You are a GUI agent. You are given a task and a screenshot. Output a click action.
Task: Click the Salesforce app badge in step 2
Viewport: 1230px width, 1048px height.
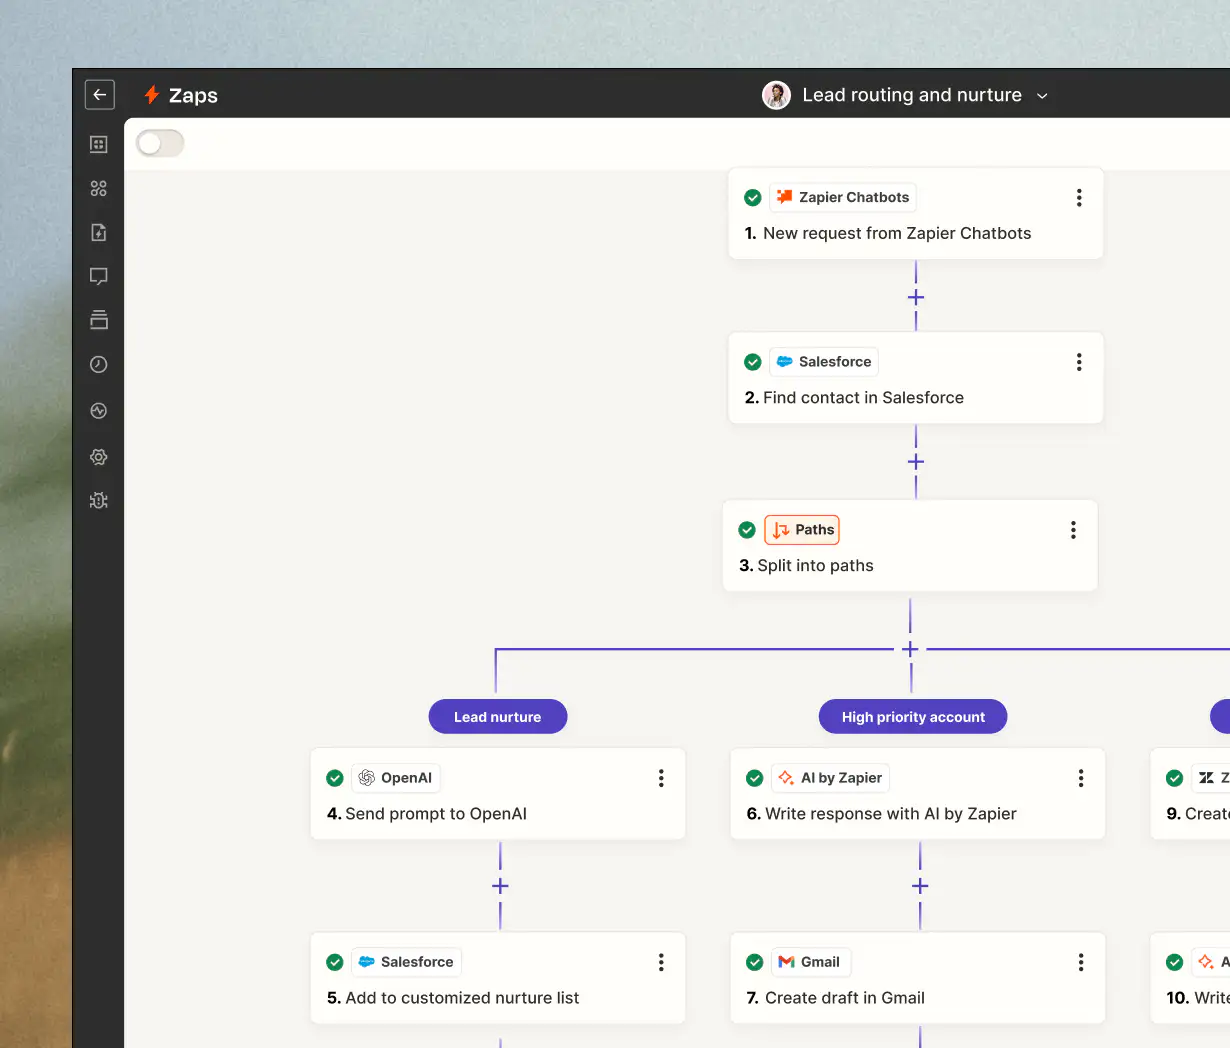[x=824, y=362]
